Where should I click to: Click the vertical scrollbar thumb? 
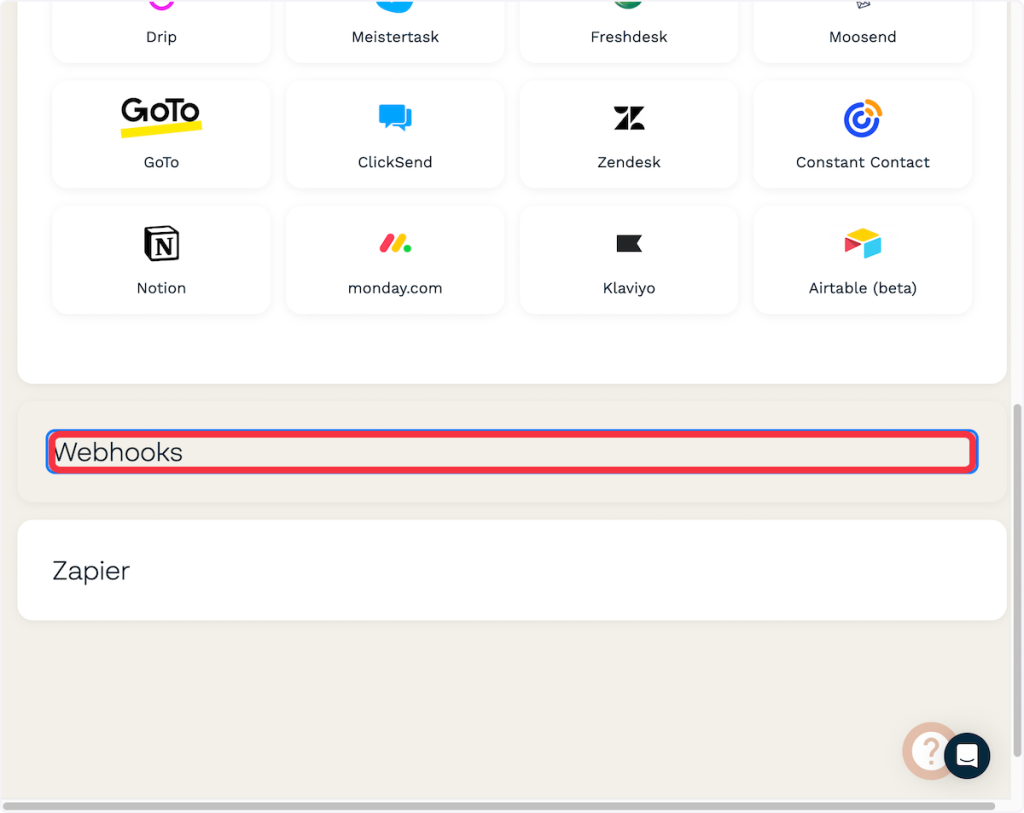tap(1018, 580)
